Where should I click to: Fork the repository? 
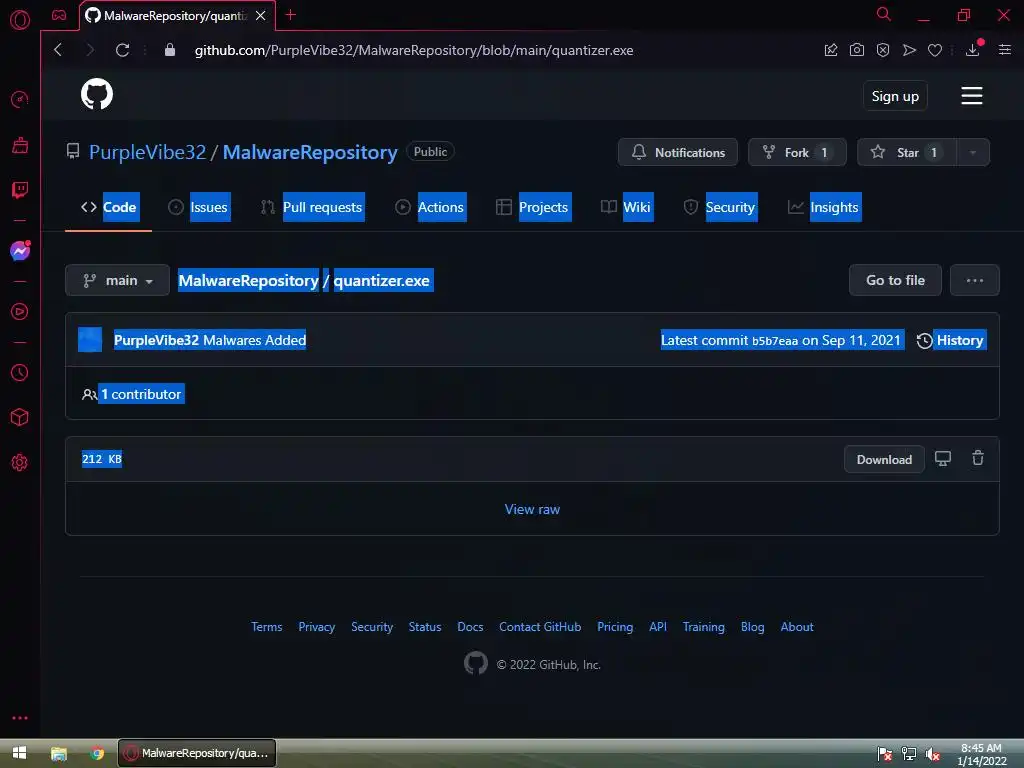click(x=797, y=152)
